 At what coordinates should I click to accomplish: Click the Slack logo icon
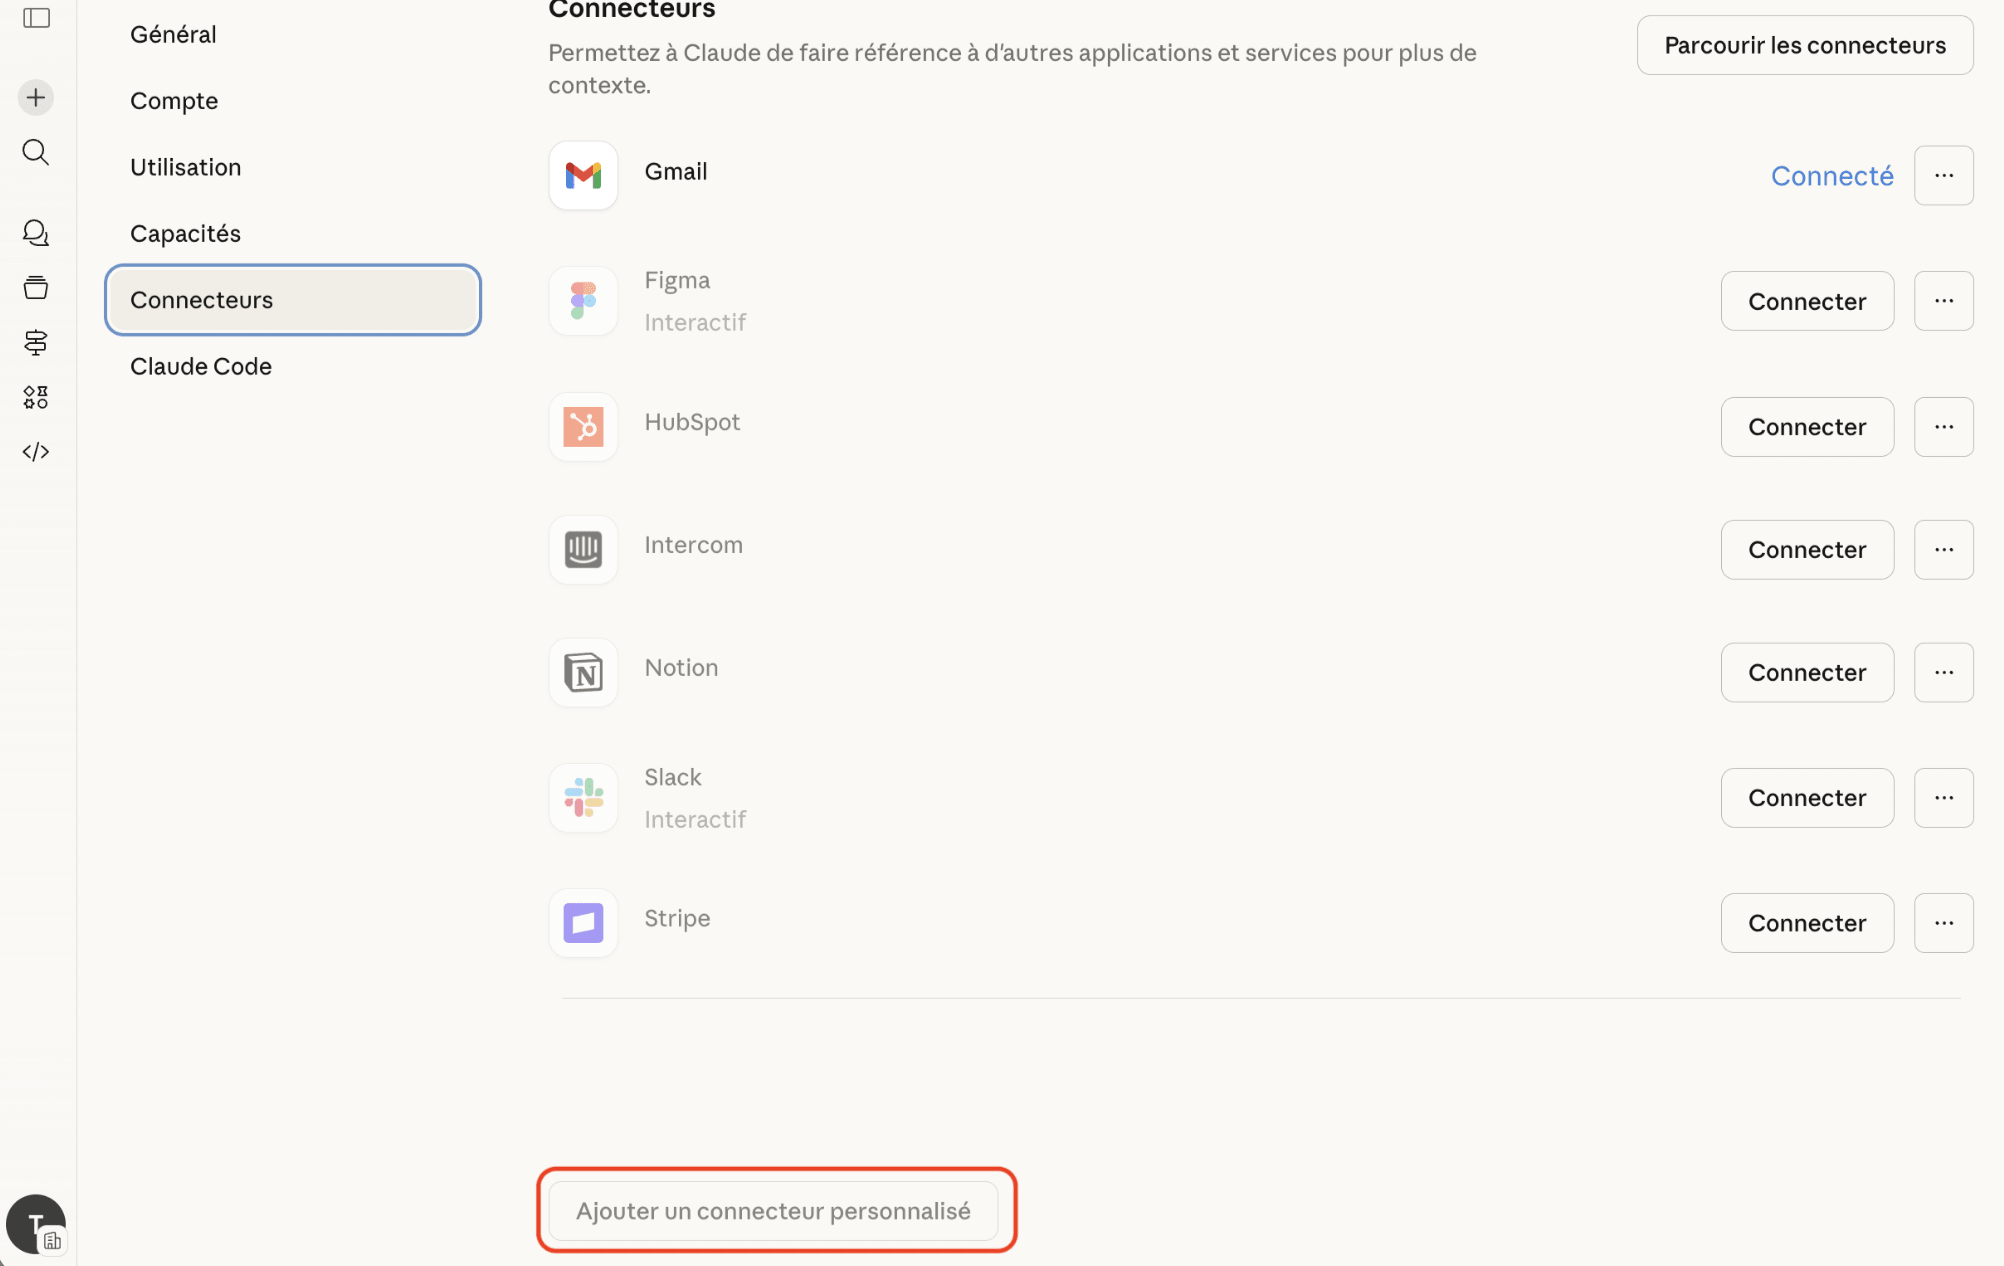[x=583, y=798]
